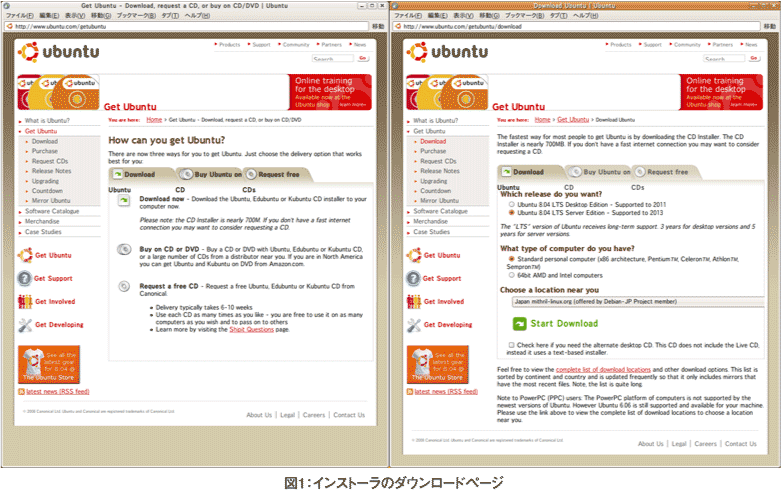Open Mirror Ubuntu sidebar link in left window
Image resolution: width=781 pixels, height=495 pixels.
(51, 201)
